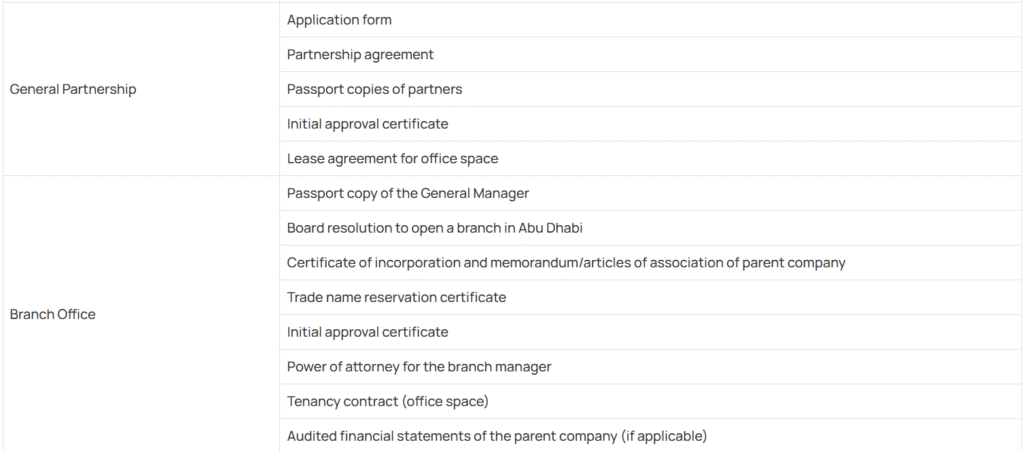Click Initial approval certificate under General Partnership
Screen dimensions: 1024x453
(x=368, y=124)
